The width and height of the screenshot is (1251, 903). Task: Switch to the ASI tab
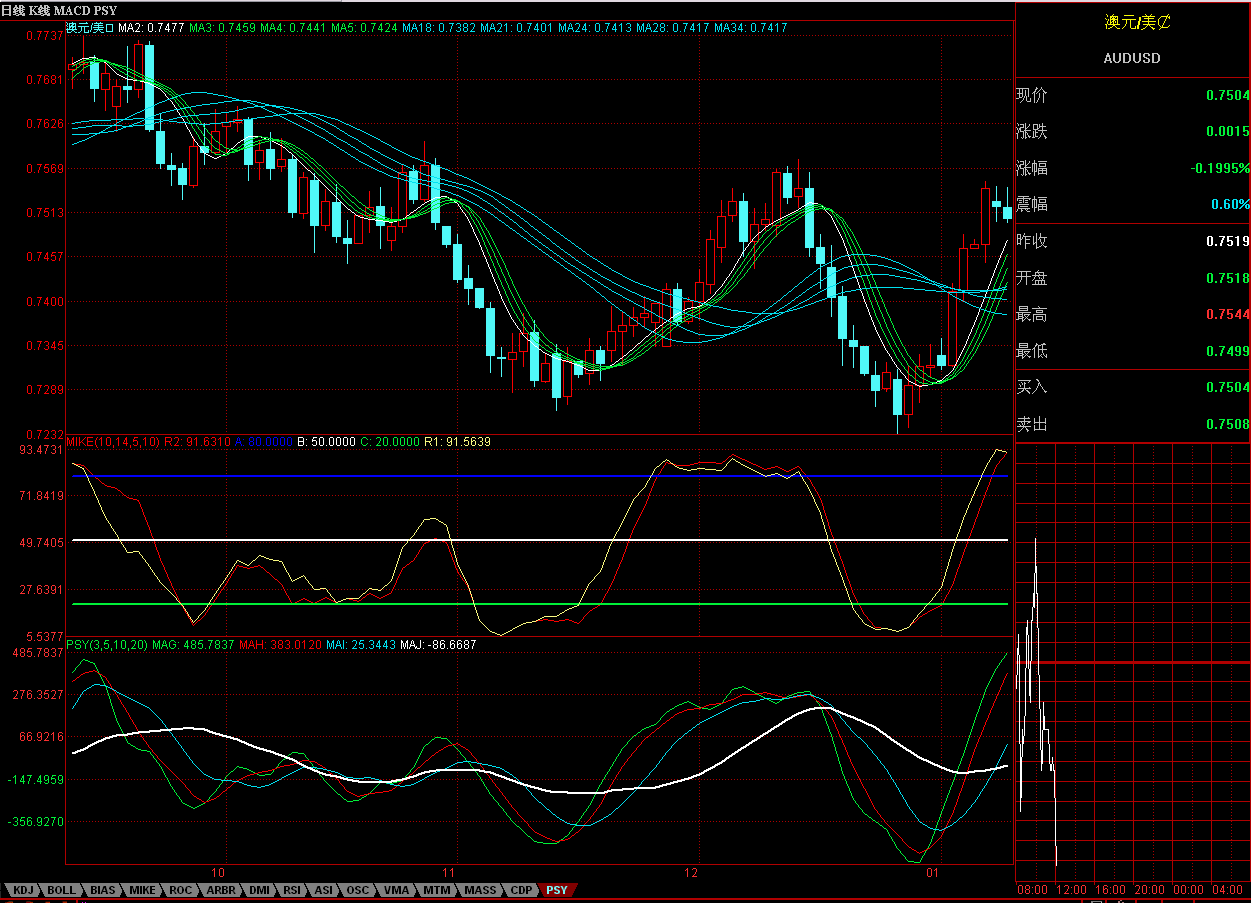coord(324,890)
